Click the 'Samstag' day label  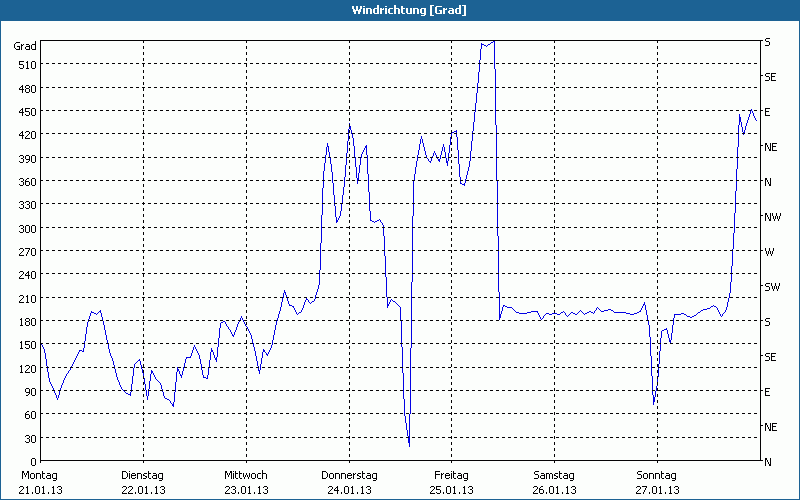click(x=554, y=476)
